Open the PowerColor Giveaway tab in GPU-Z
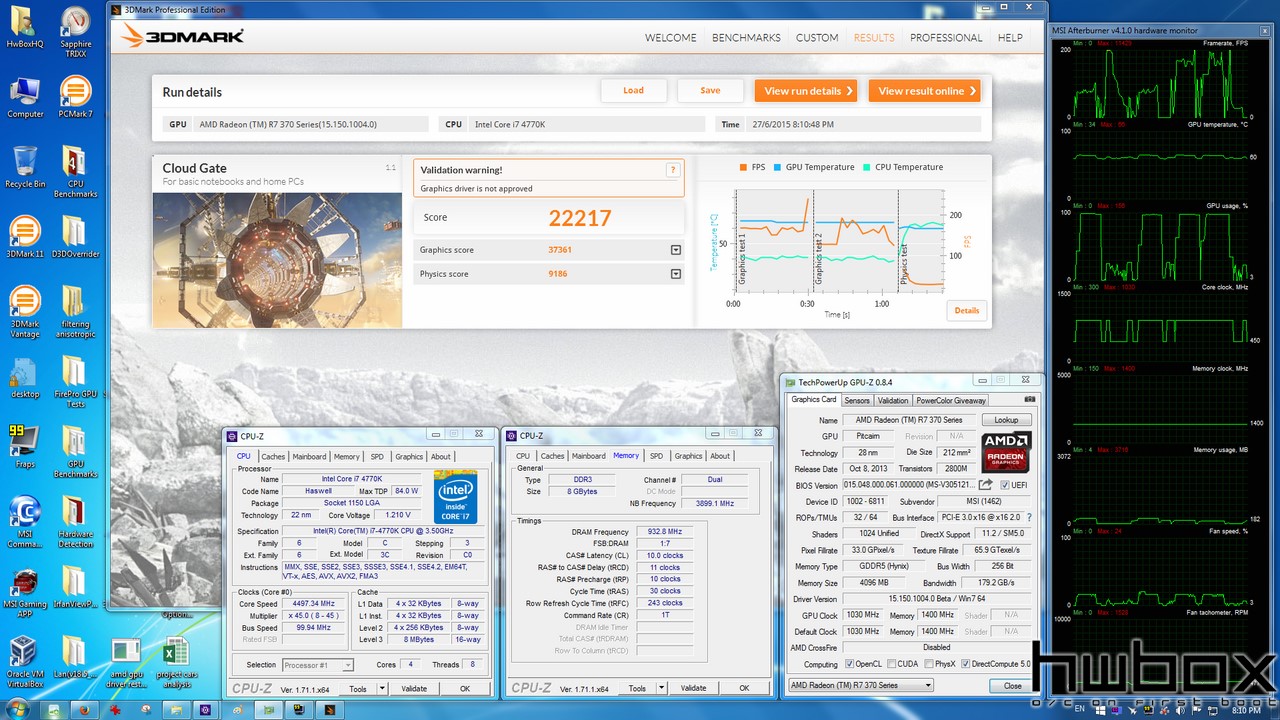Image resolution: width=1280 pixels, height=720 pixels. tap(951, 400)
